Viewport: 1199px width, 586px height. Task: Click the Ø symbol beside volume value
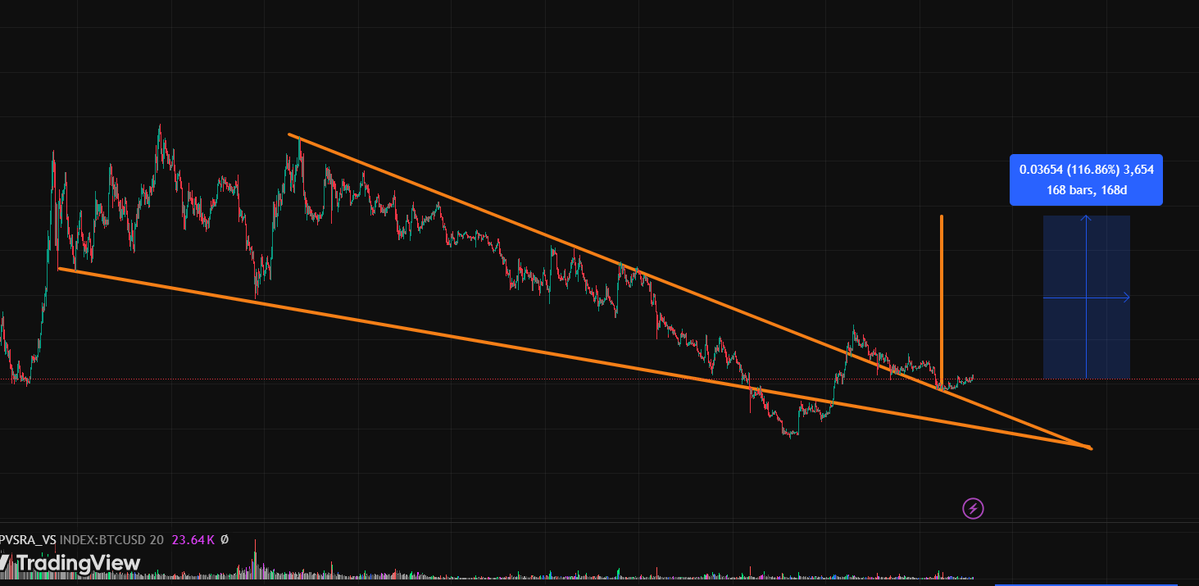(x=225, y=540)
